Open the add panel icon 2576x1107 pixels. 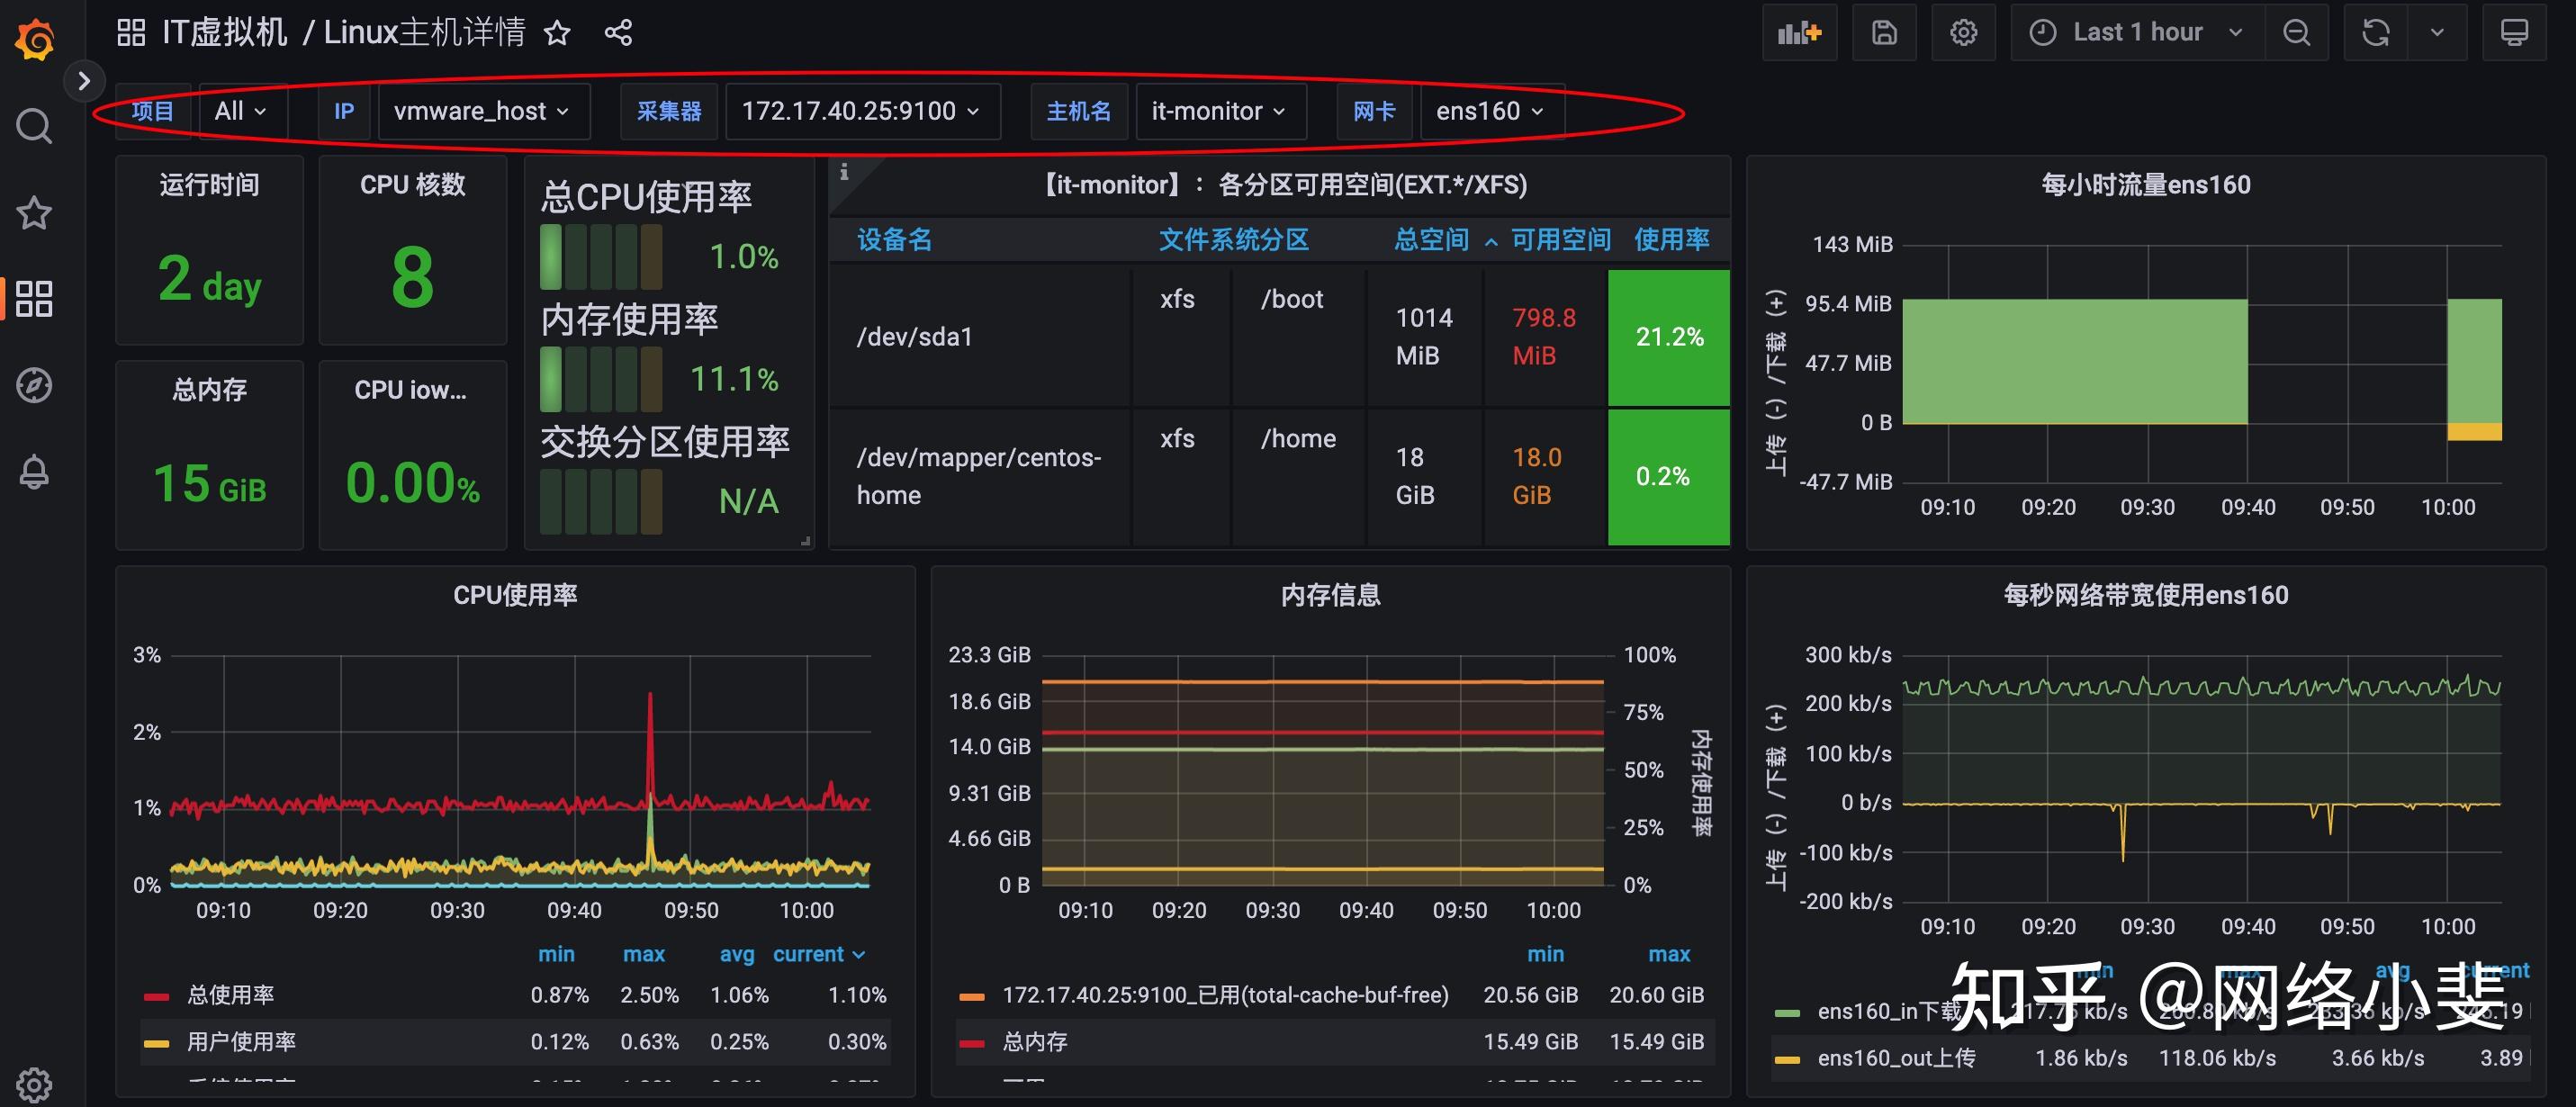(1799, 32)
